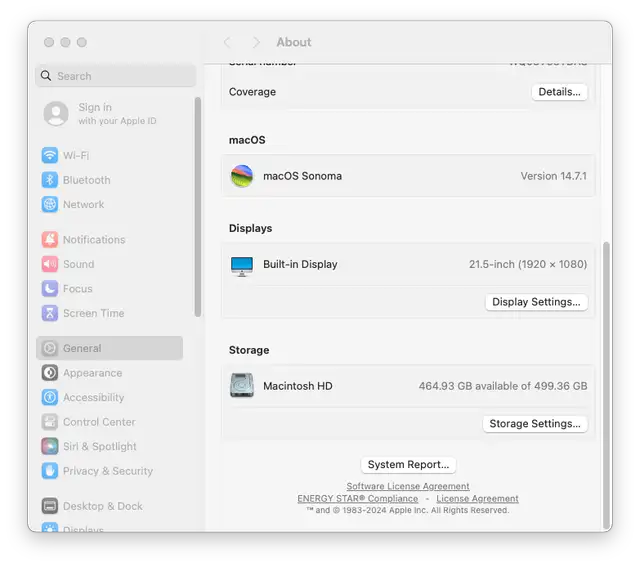Click the macOS Sonoma name text
640x566 pixels.
(302, 176)
